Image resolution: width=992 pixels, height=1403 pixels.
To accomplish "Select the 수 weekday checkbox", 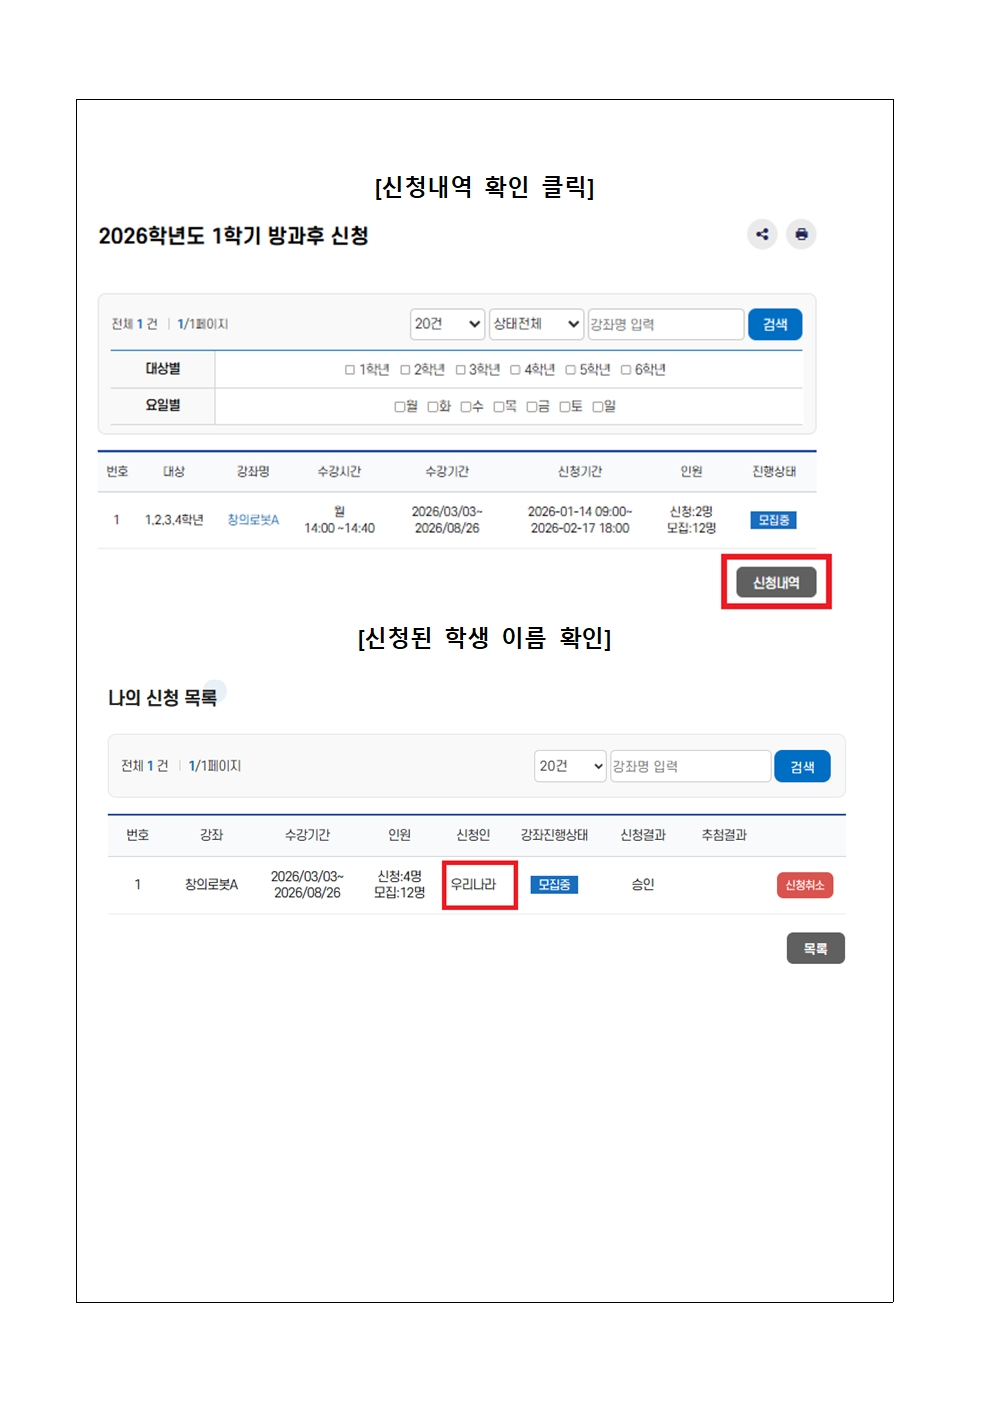I will [466, 407].
